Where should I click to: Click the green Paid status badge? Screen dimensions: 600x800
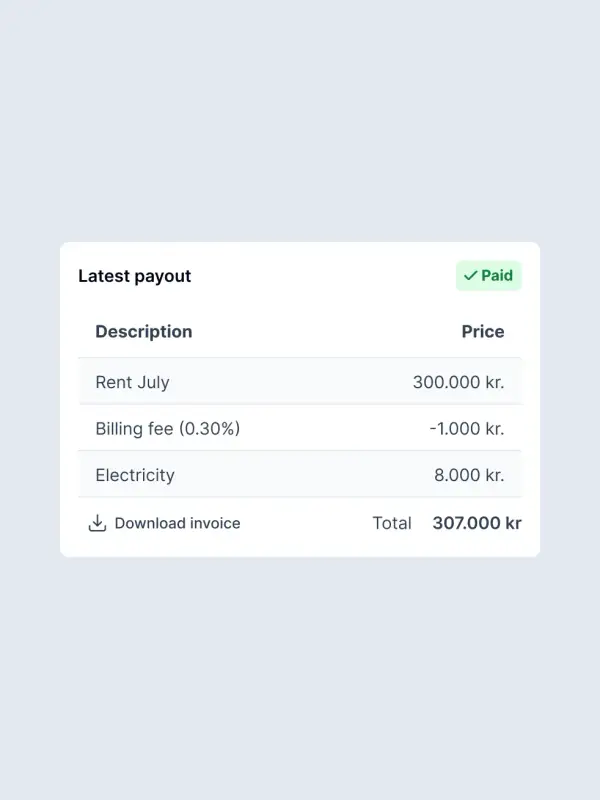pos(488,276)
